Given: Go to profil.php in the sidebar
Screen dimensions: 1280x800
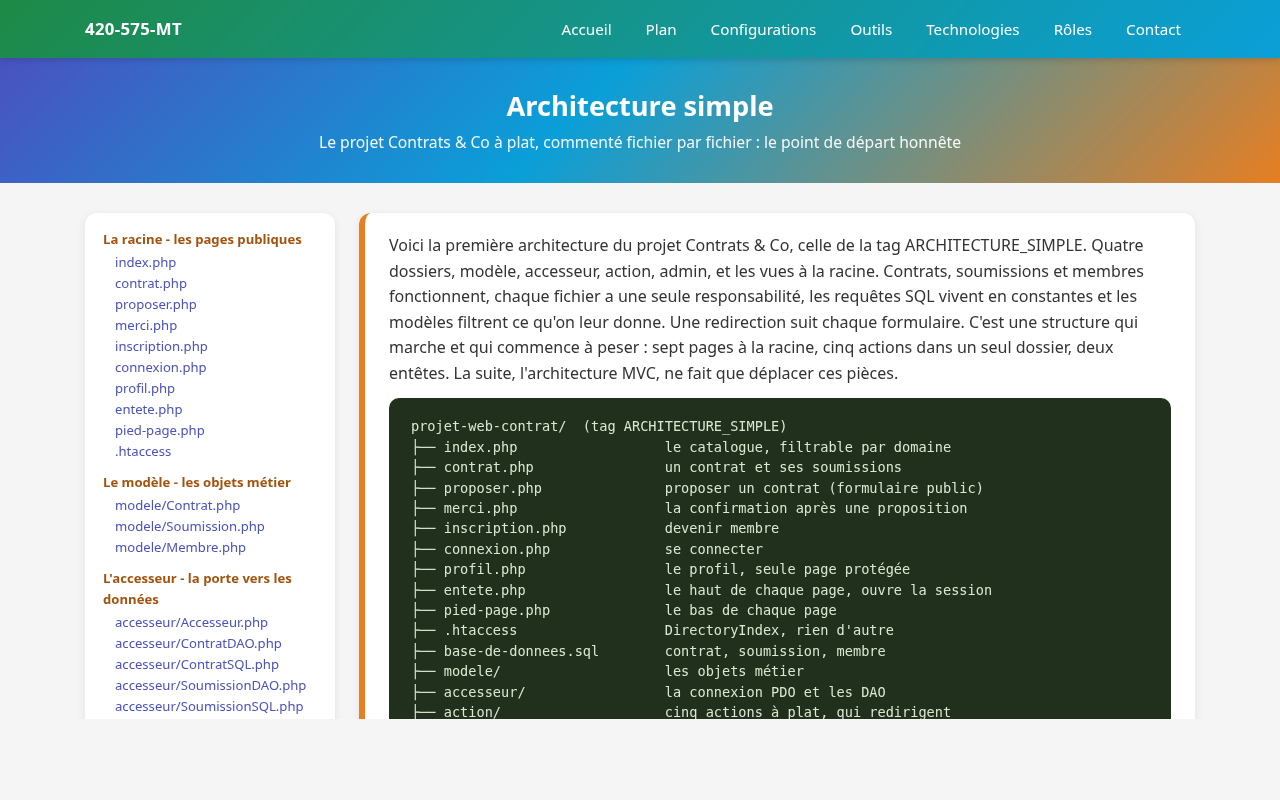Looking at the screenshot, I should coord(145,388).
